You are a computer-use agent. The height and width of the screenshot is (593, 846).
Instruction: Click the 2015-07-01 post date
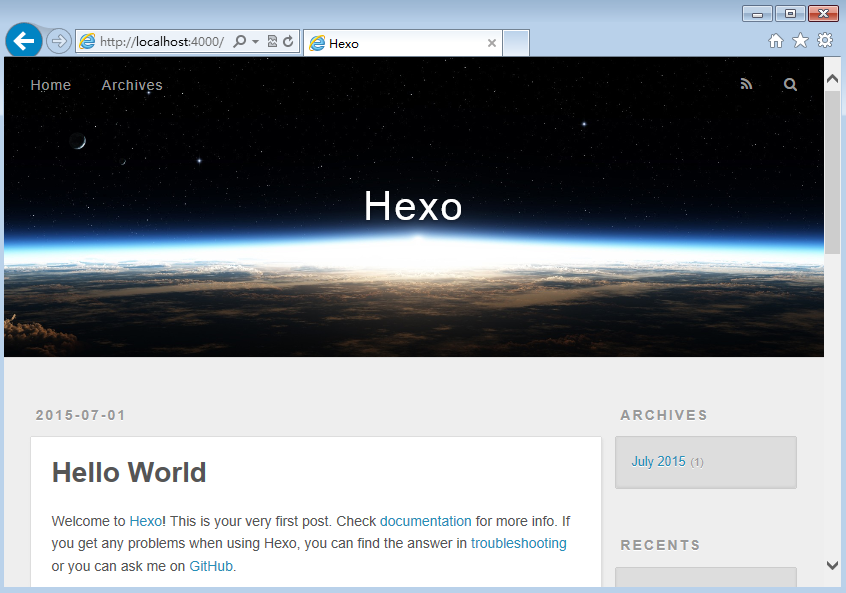pos(80,415)
